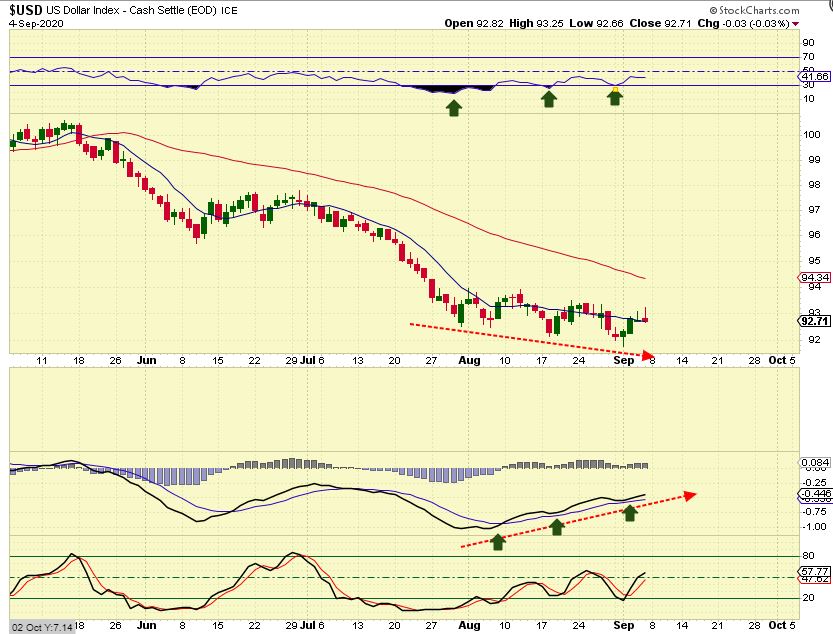
Task: Click the leftmost green arrow in RSI panel
Action: 453,107
